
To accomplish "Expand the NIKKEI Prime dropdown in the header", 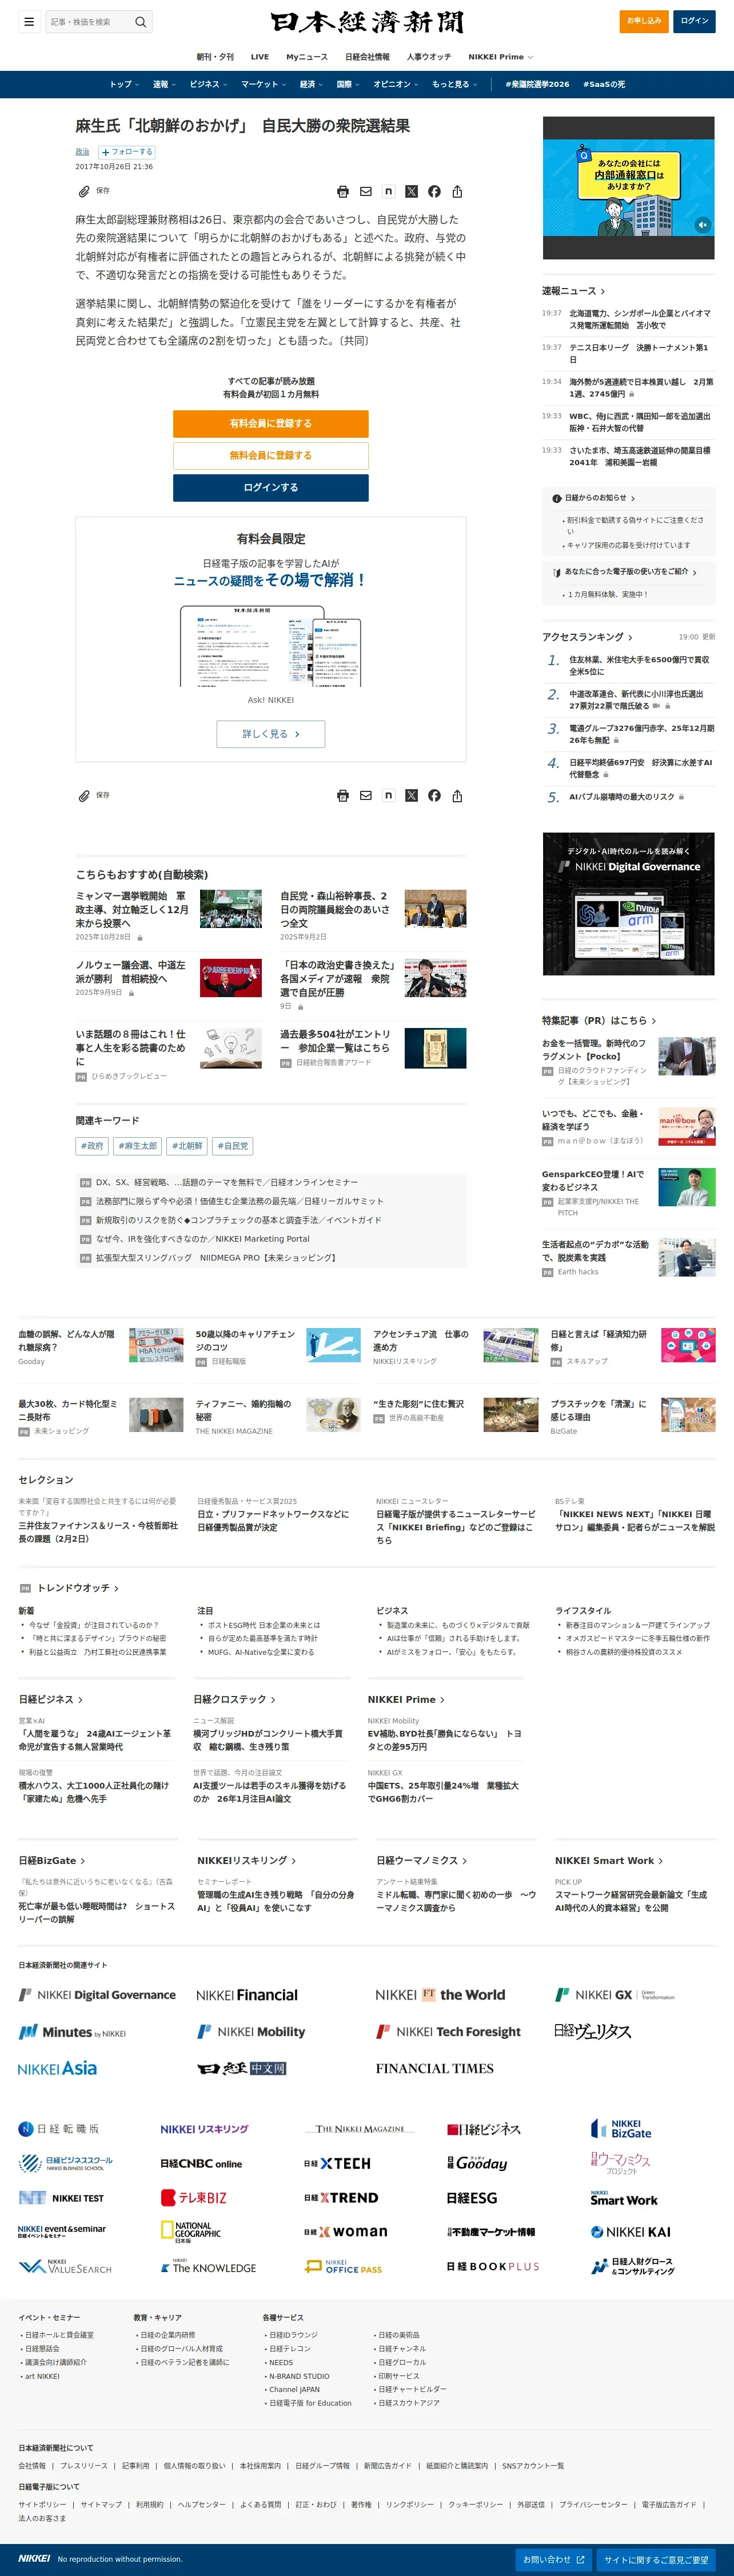I will pos(501,57).
